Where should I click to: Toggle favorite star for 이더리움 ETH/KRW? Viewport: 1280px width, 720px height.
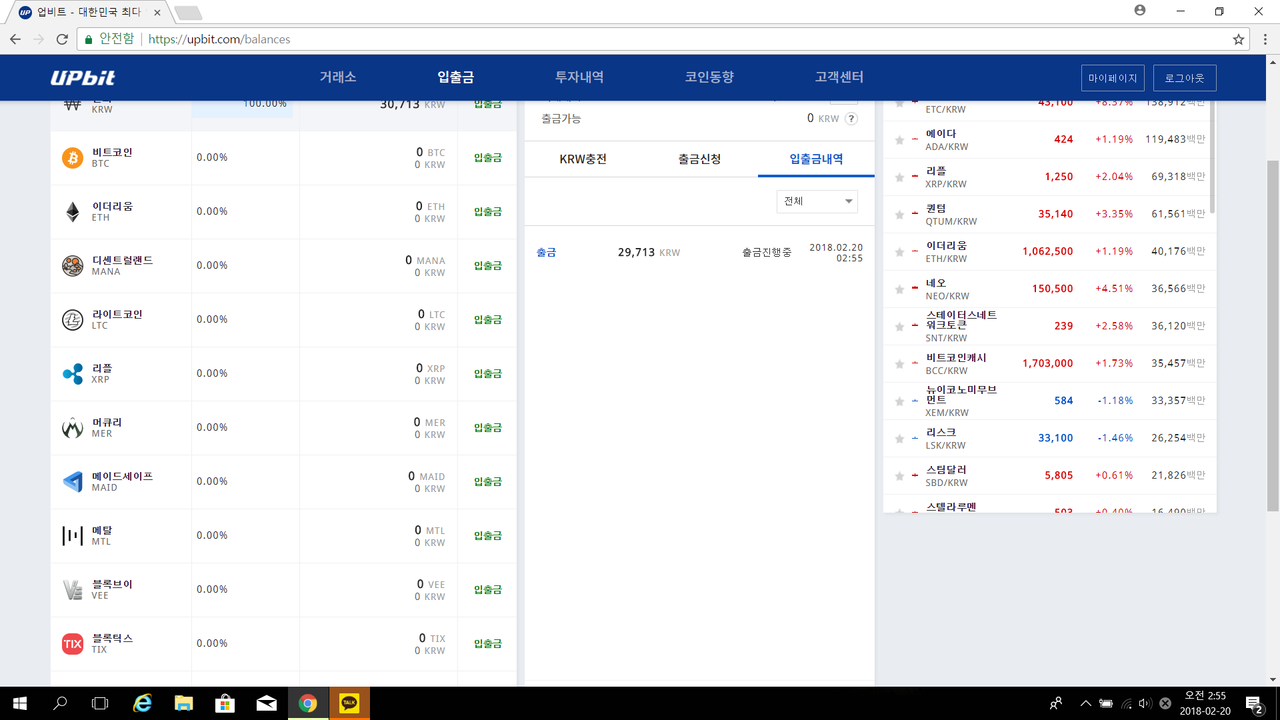899,251
